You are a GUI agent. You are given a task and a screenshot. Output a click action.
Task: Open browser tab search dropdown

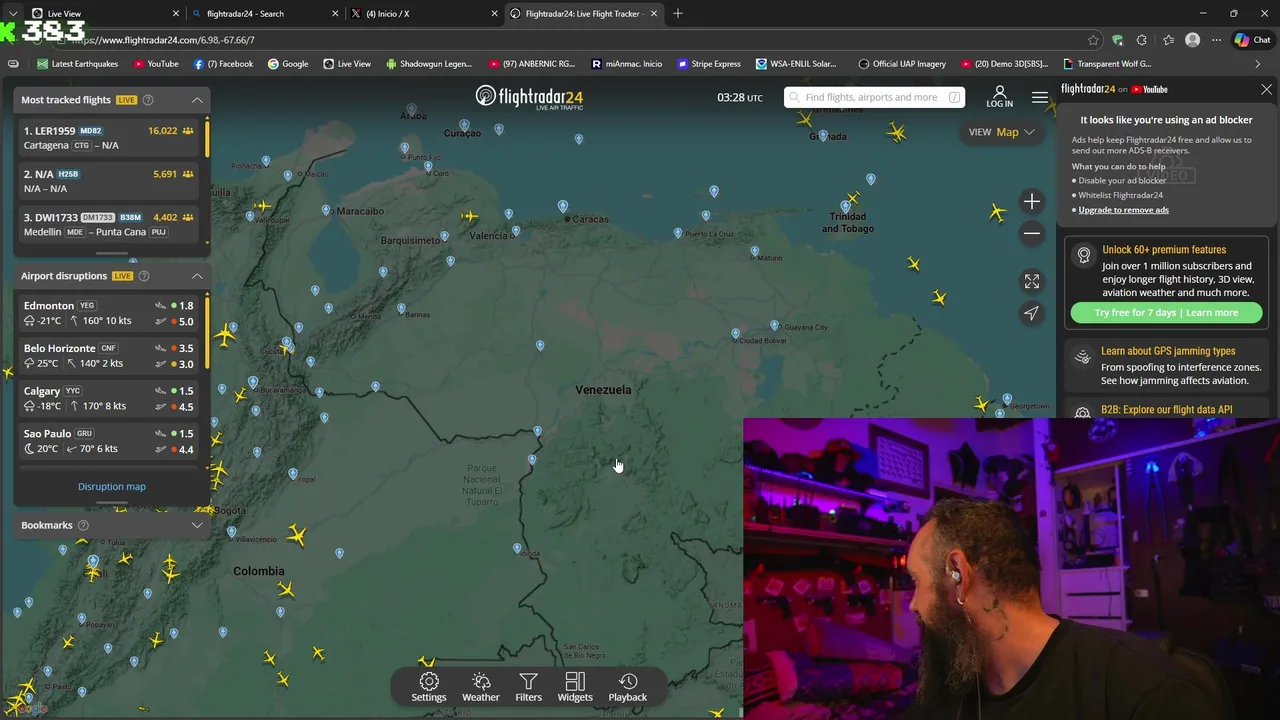click(x=13, y=13)
